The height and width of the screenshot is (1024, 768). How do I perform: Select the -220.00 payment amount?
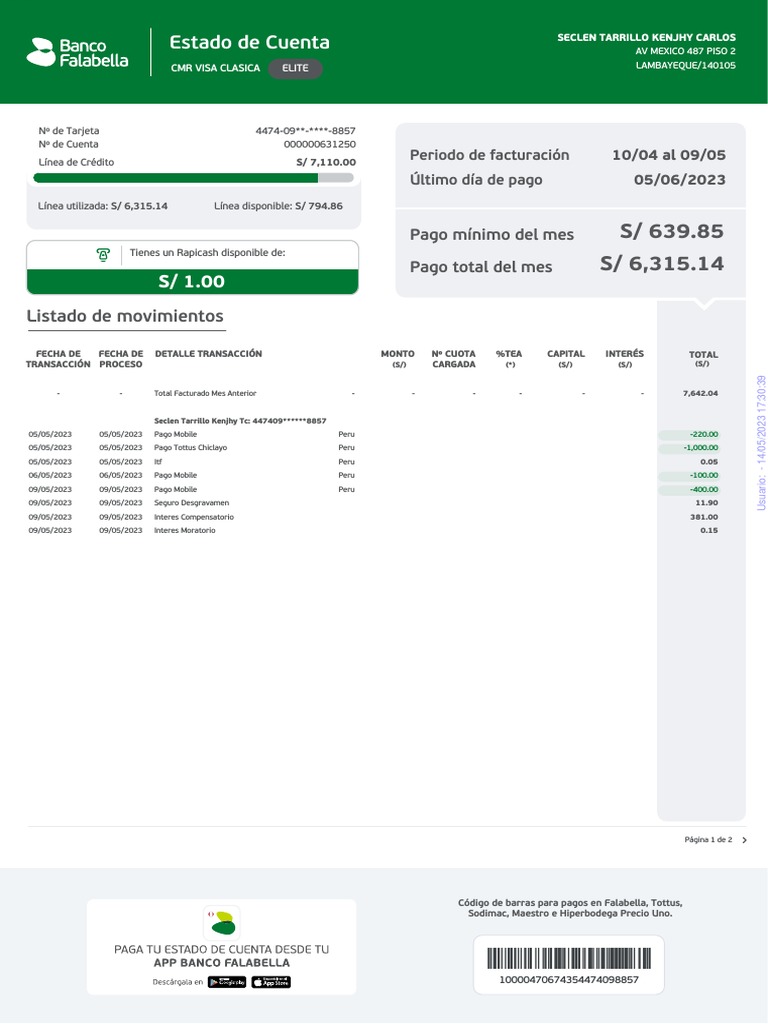tap(703, 434)
